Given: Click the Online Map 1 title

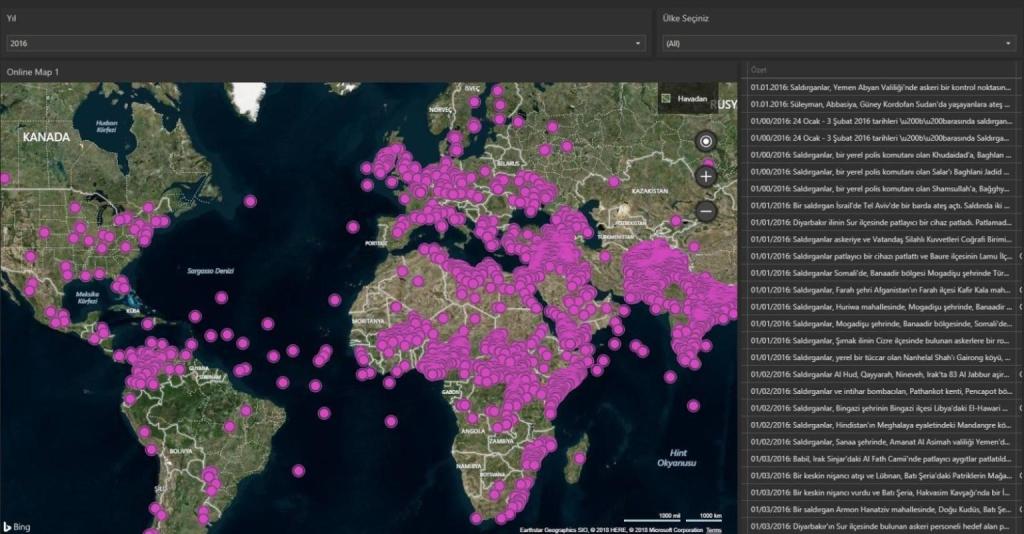Looking at the screenshot, I should 33,72.
